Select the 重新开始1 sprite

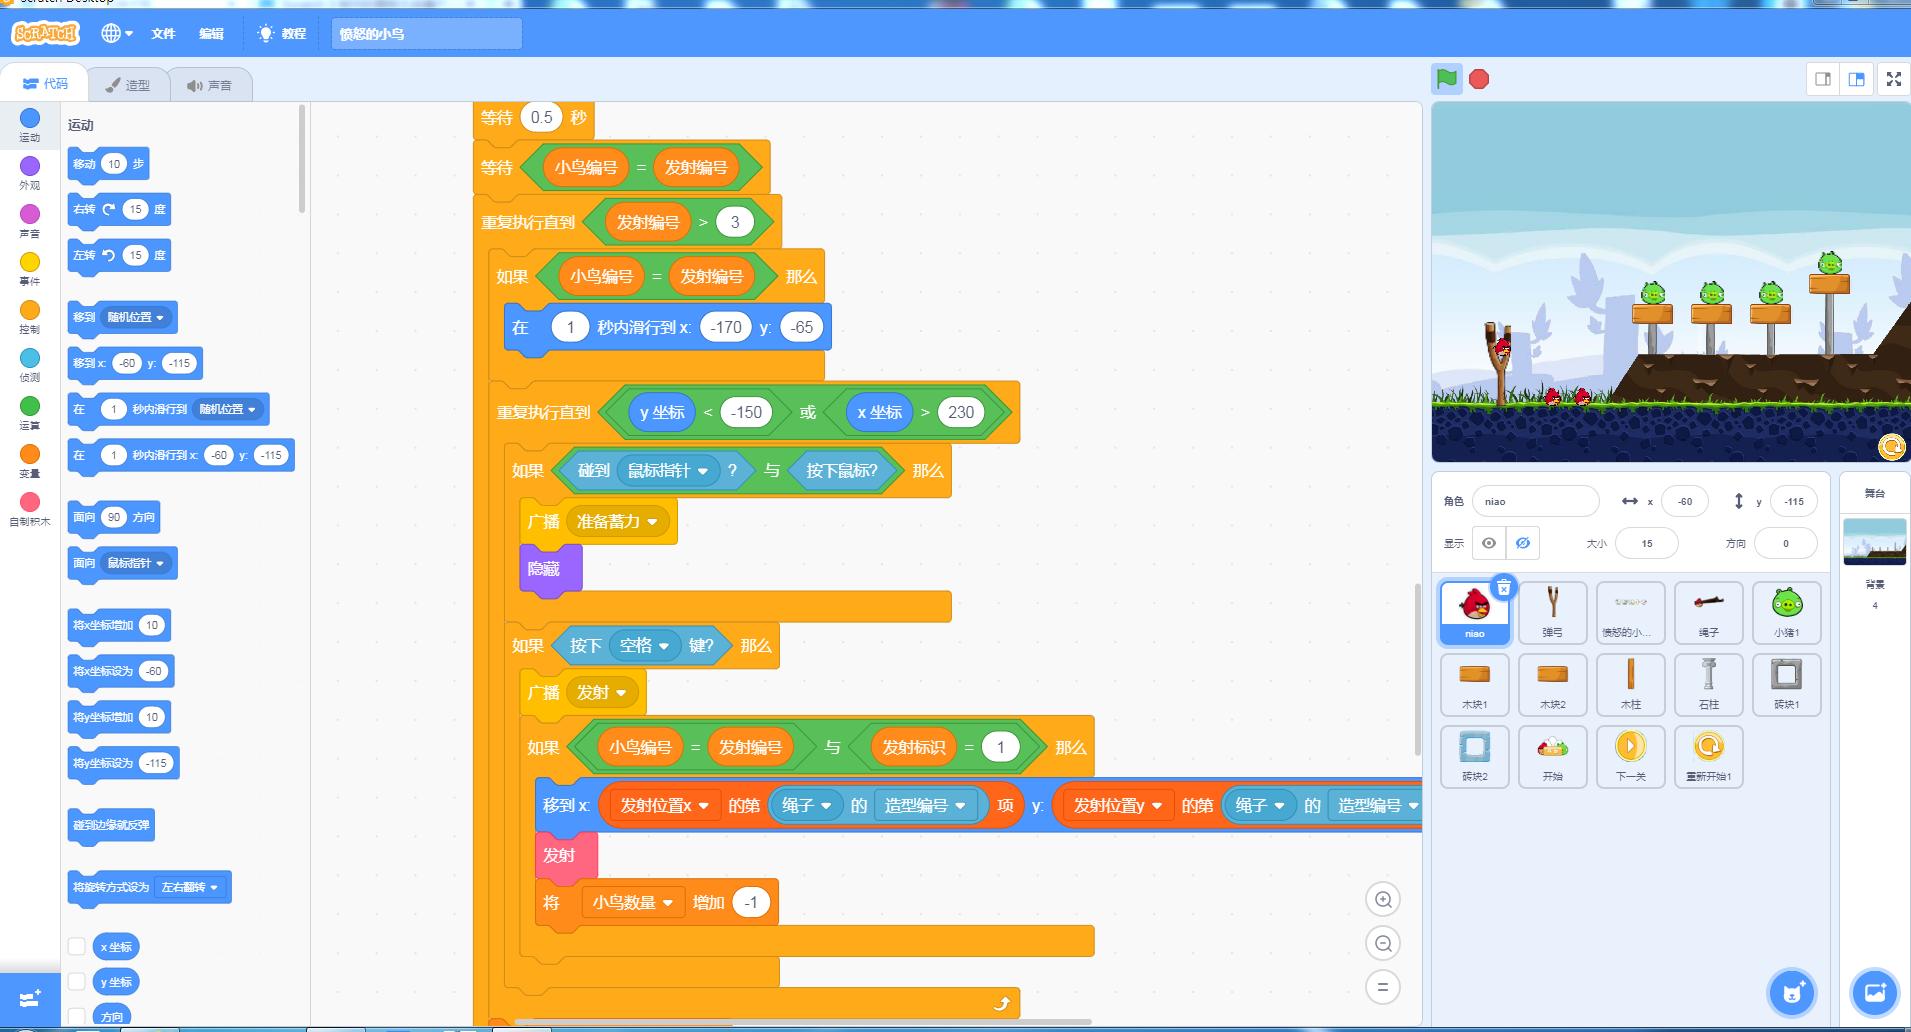pyautogui.click(x=1709, y=756)
